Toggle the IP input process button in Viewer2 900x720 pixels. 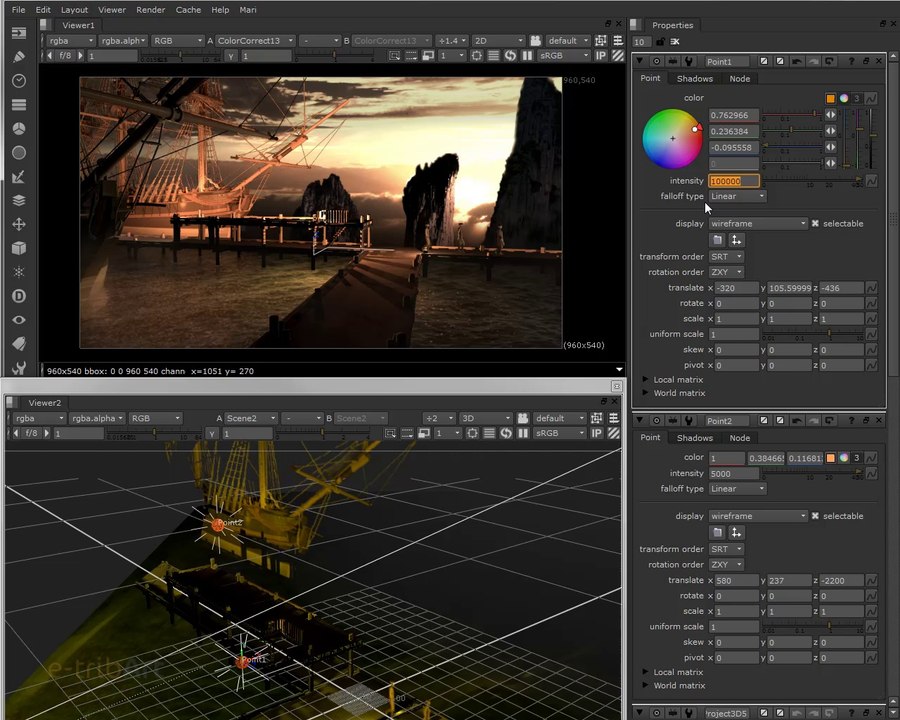tap(596, 433)
